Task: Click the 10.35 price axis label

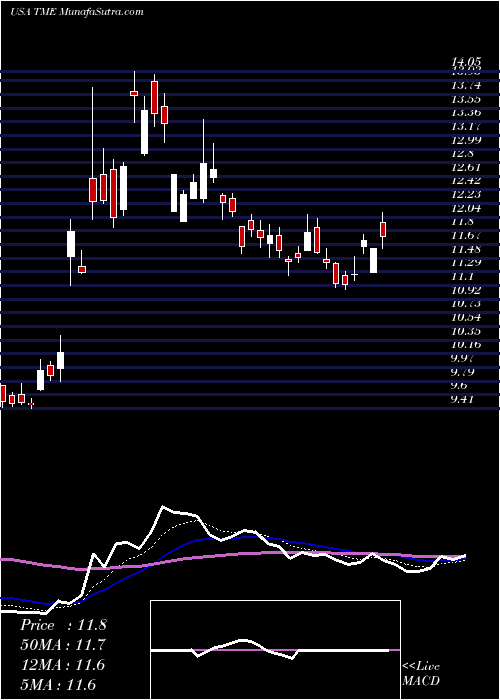Action: (x=466, y=331)
